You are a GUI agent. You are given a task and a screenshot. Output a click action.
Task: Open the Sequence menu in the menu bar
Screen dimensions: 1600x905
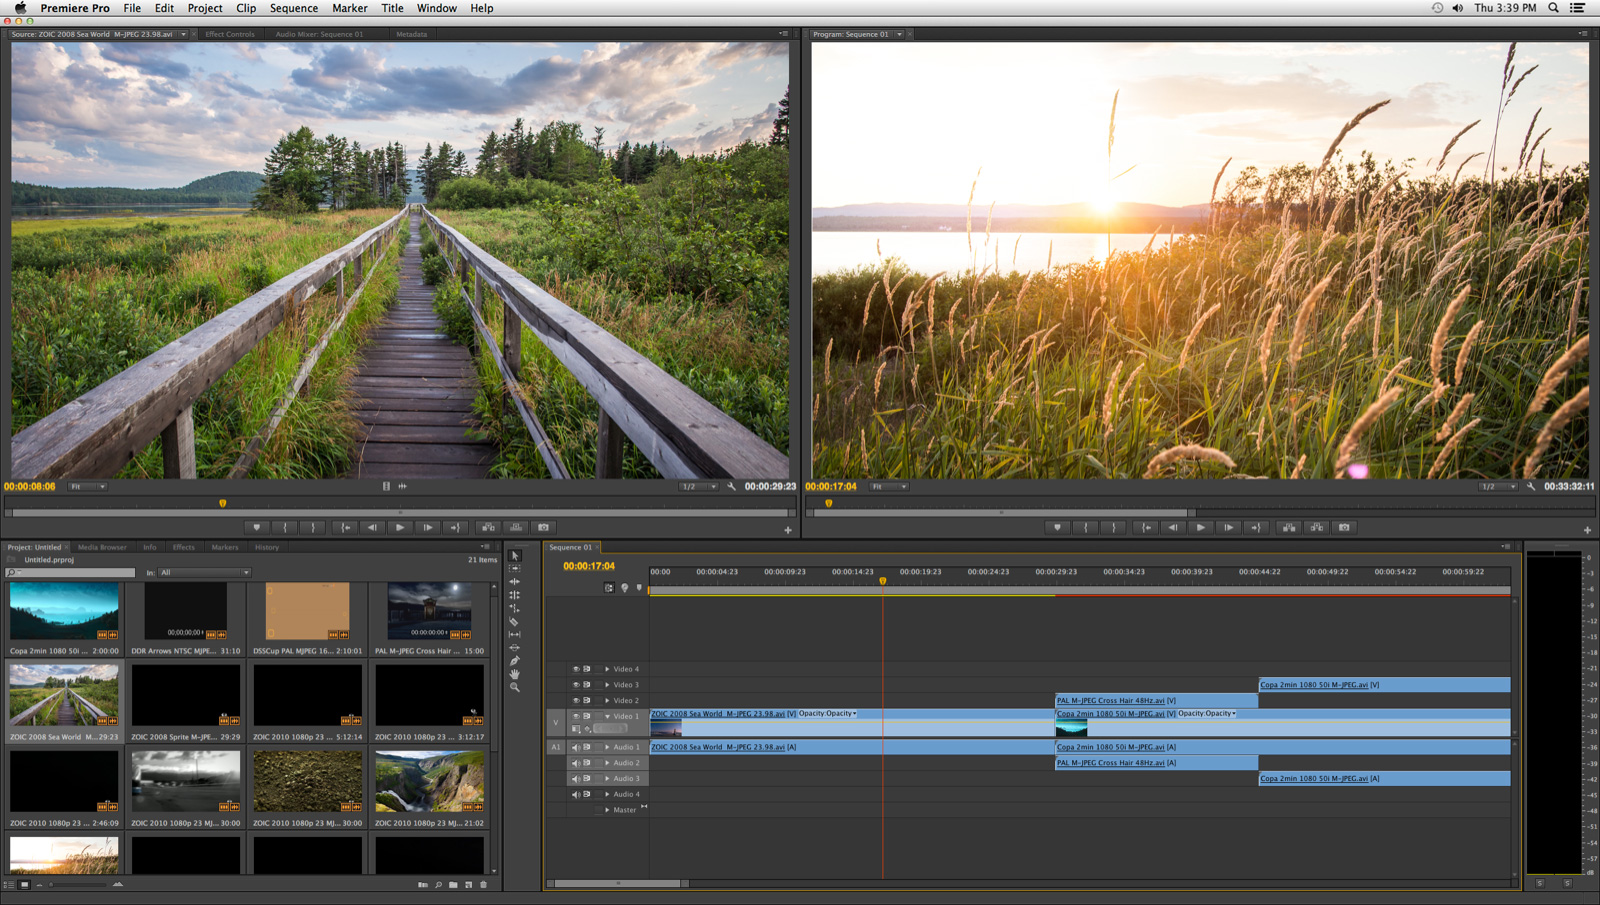click(x=293, y=8)
